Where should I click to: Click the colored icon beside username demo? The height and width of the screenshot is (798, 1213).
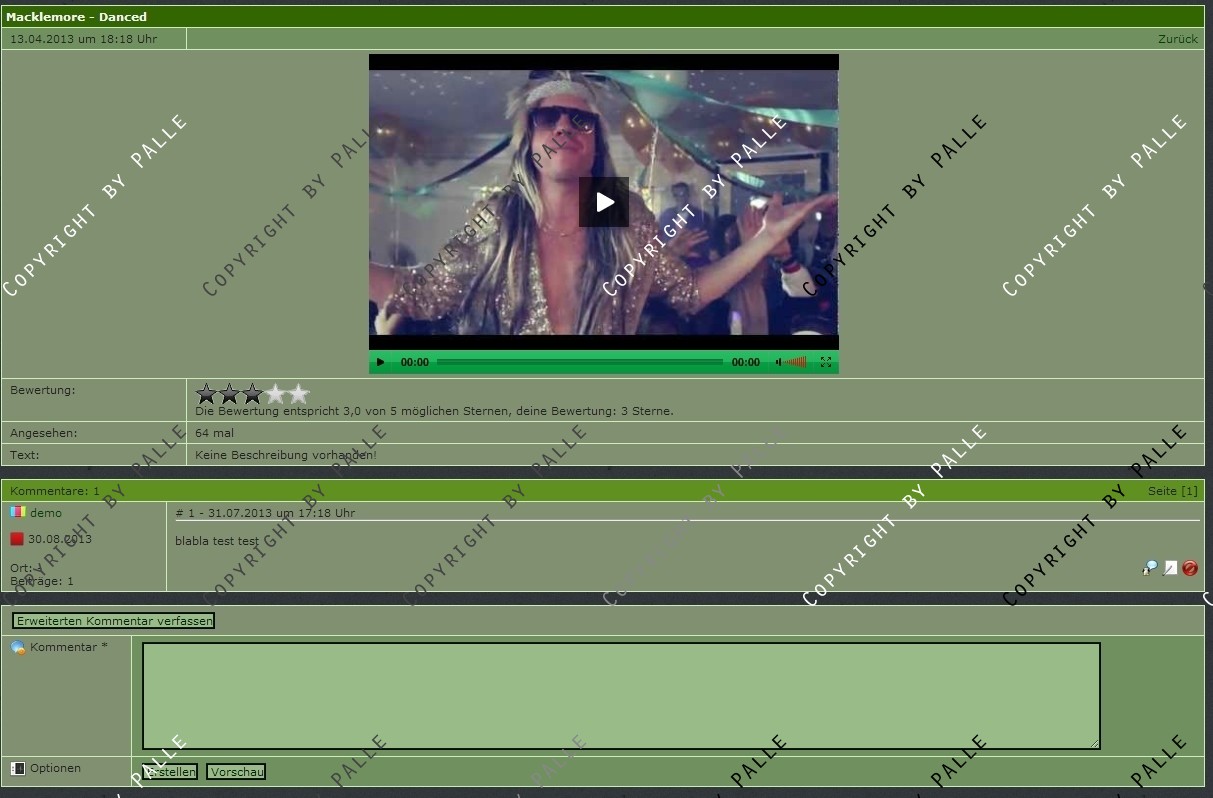coord(17,512)
